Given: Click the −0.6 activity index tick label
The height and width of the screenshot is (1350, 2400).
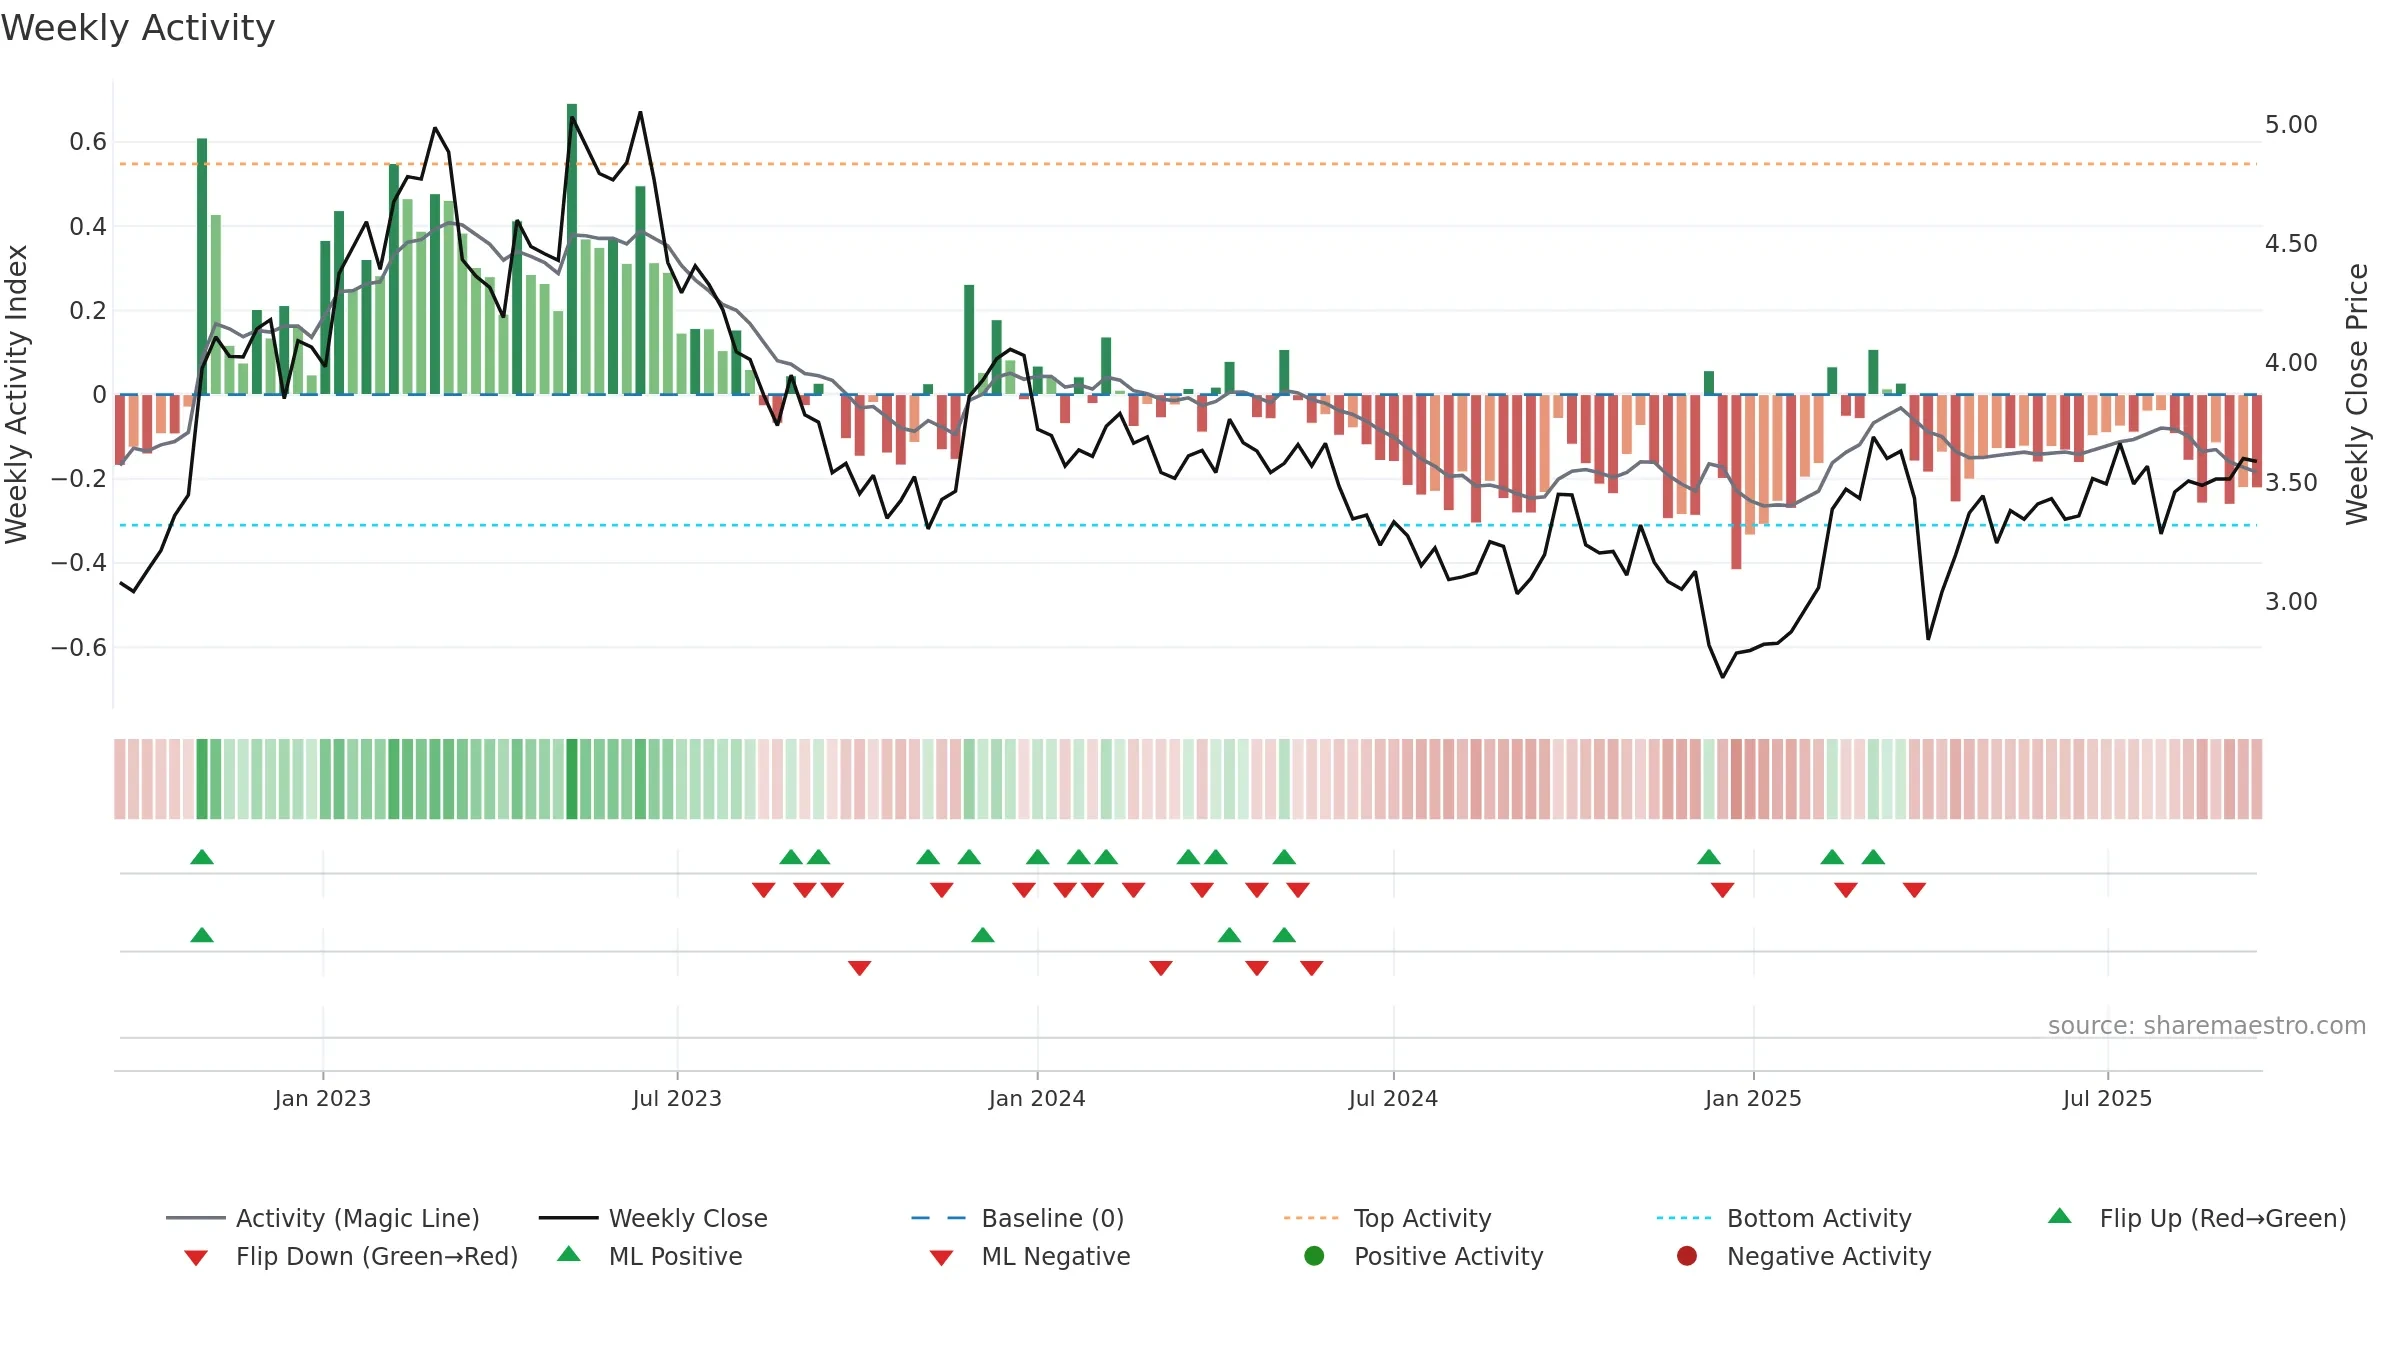Looking at the screenshot, I should tap(79, 647).
